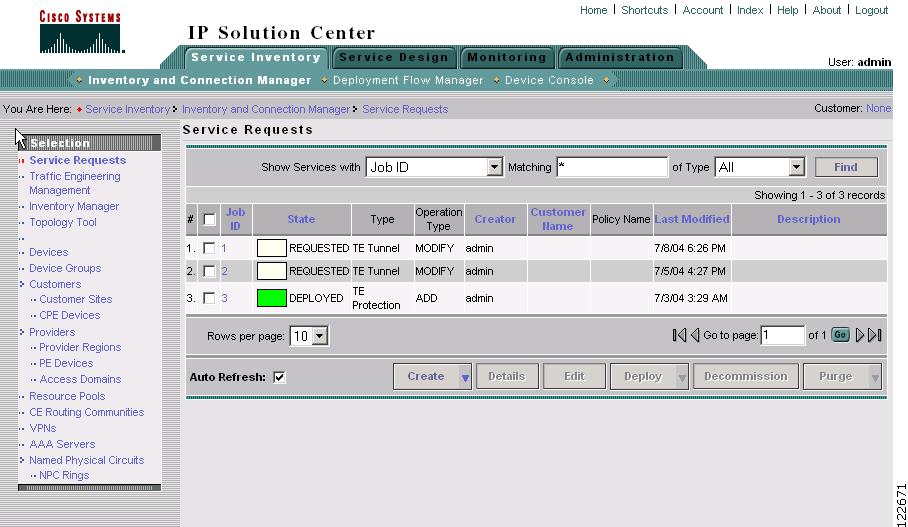
Task: Click state color swatch for job 2
Action: (x=272, y=271)
